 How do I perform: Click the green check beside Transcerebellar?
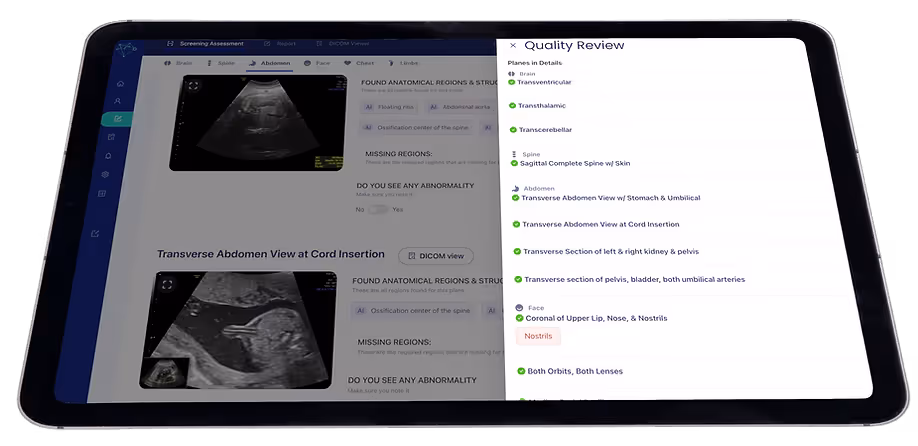pyautogui.click(x=513, y=130)
